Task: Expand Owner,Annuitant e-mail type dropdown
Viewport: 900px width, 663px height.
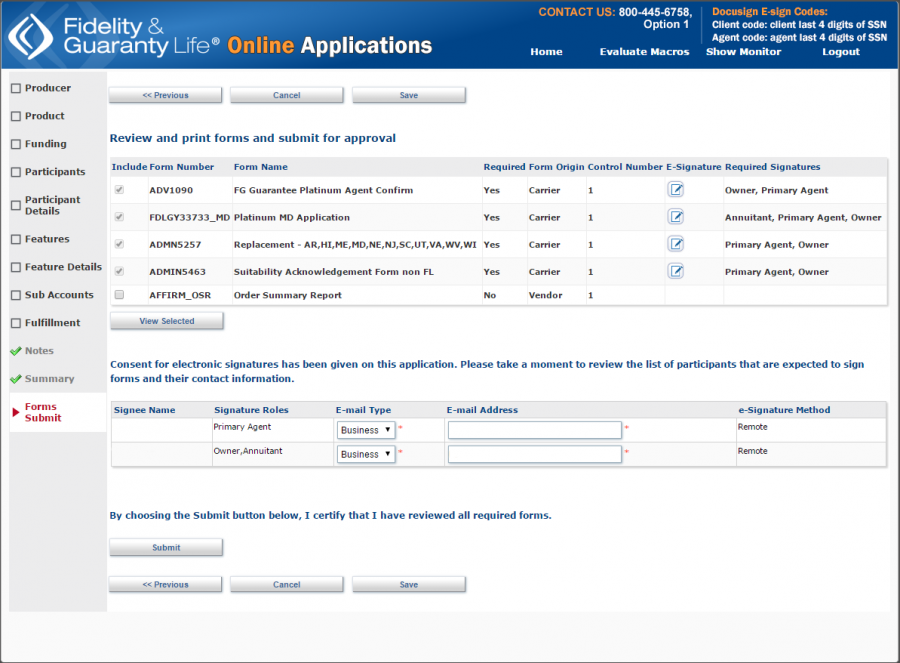Action: pyautogui.click(x=366, y=454)
